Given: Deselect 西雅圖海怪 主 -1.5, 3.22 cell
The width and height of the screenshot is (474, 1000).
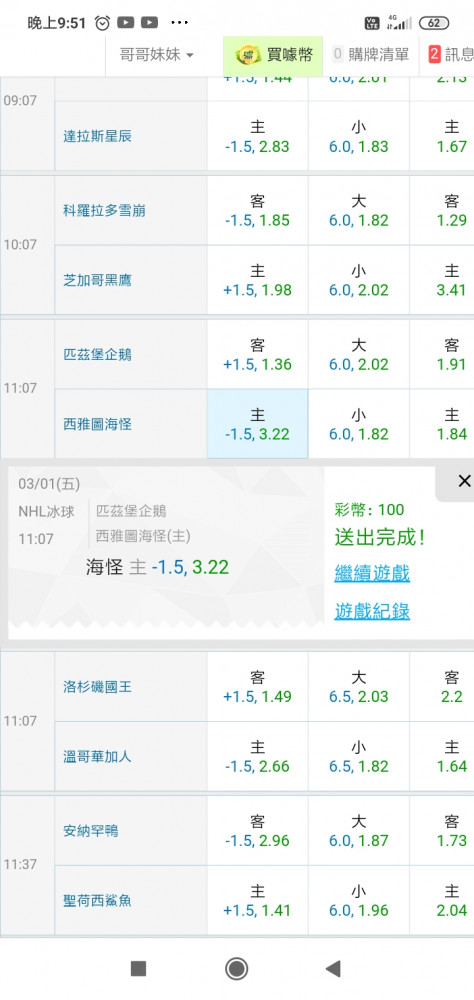Looking at the screenshot, I should click(x=257, y=424).
